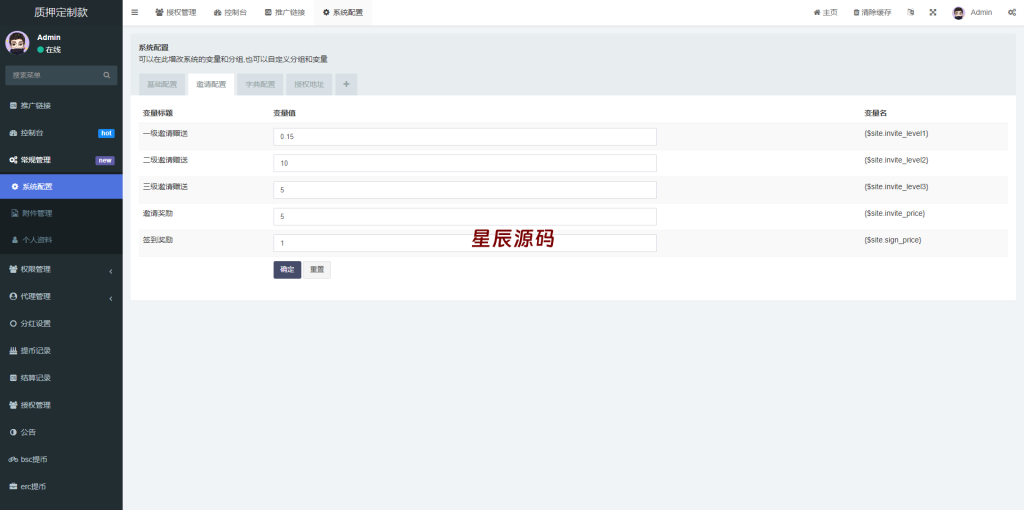Switch to the 控制台 top tab
This screenshot has width=1024, height=510.
[231, 12]
